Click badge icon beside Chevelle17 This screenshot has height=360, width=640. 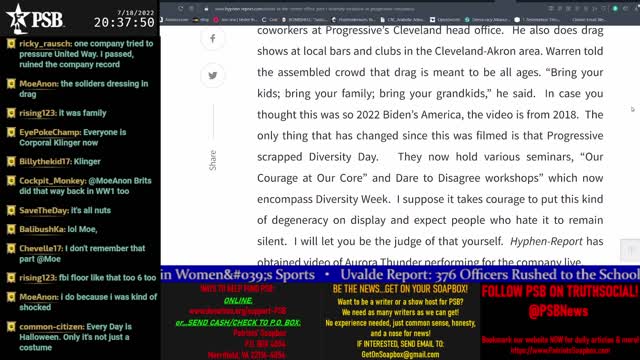(11, 249)
